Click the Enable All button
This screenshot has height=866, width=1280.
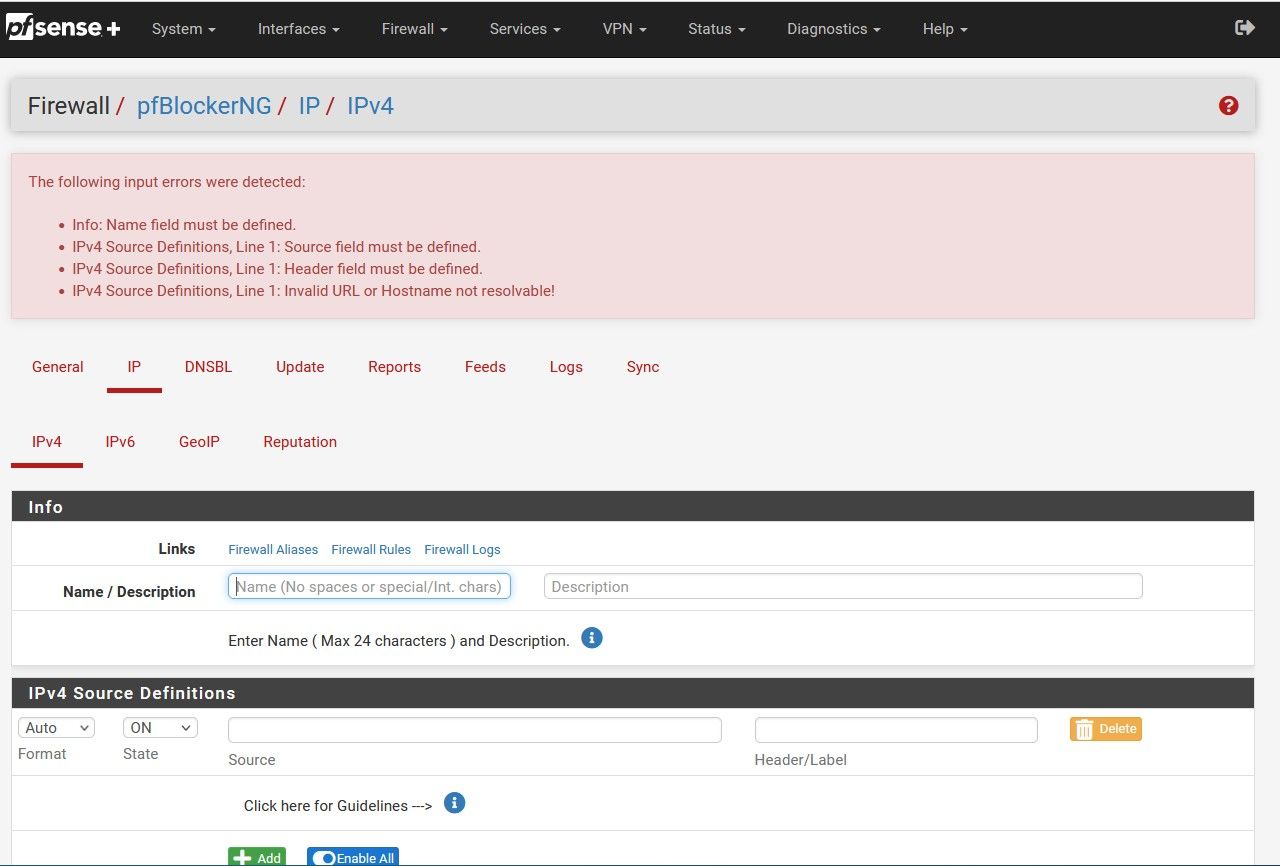pos(353,857)
